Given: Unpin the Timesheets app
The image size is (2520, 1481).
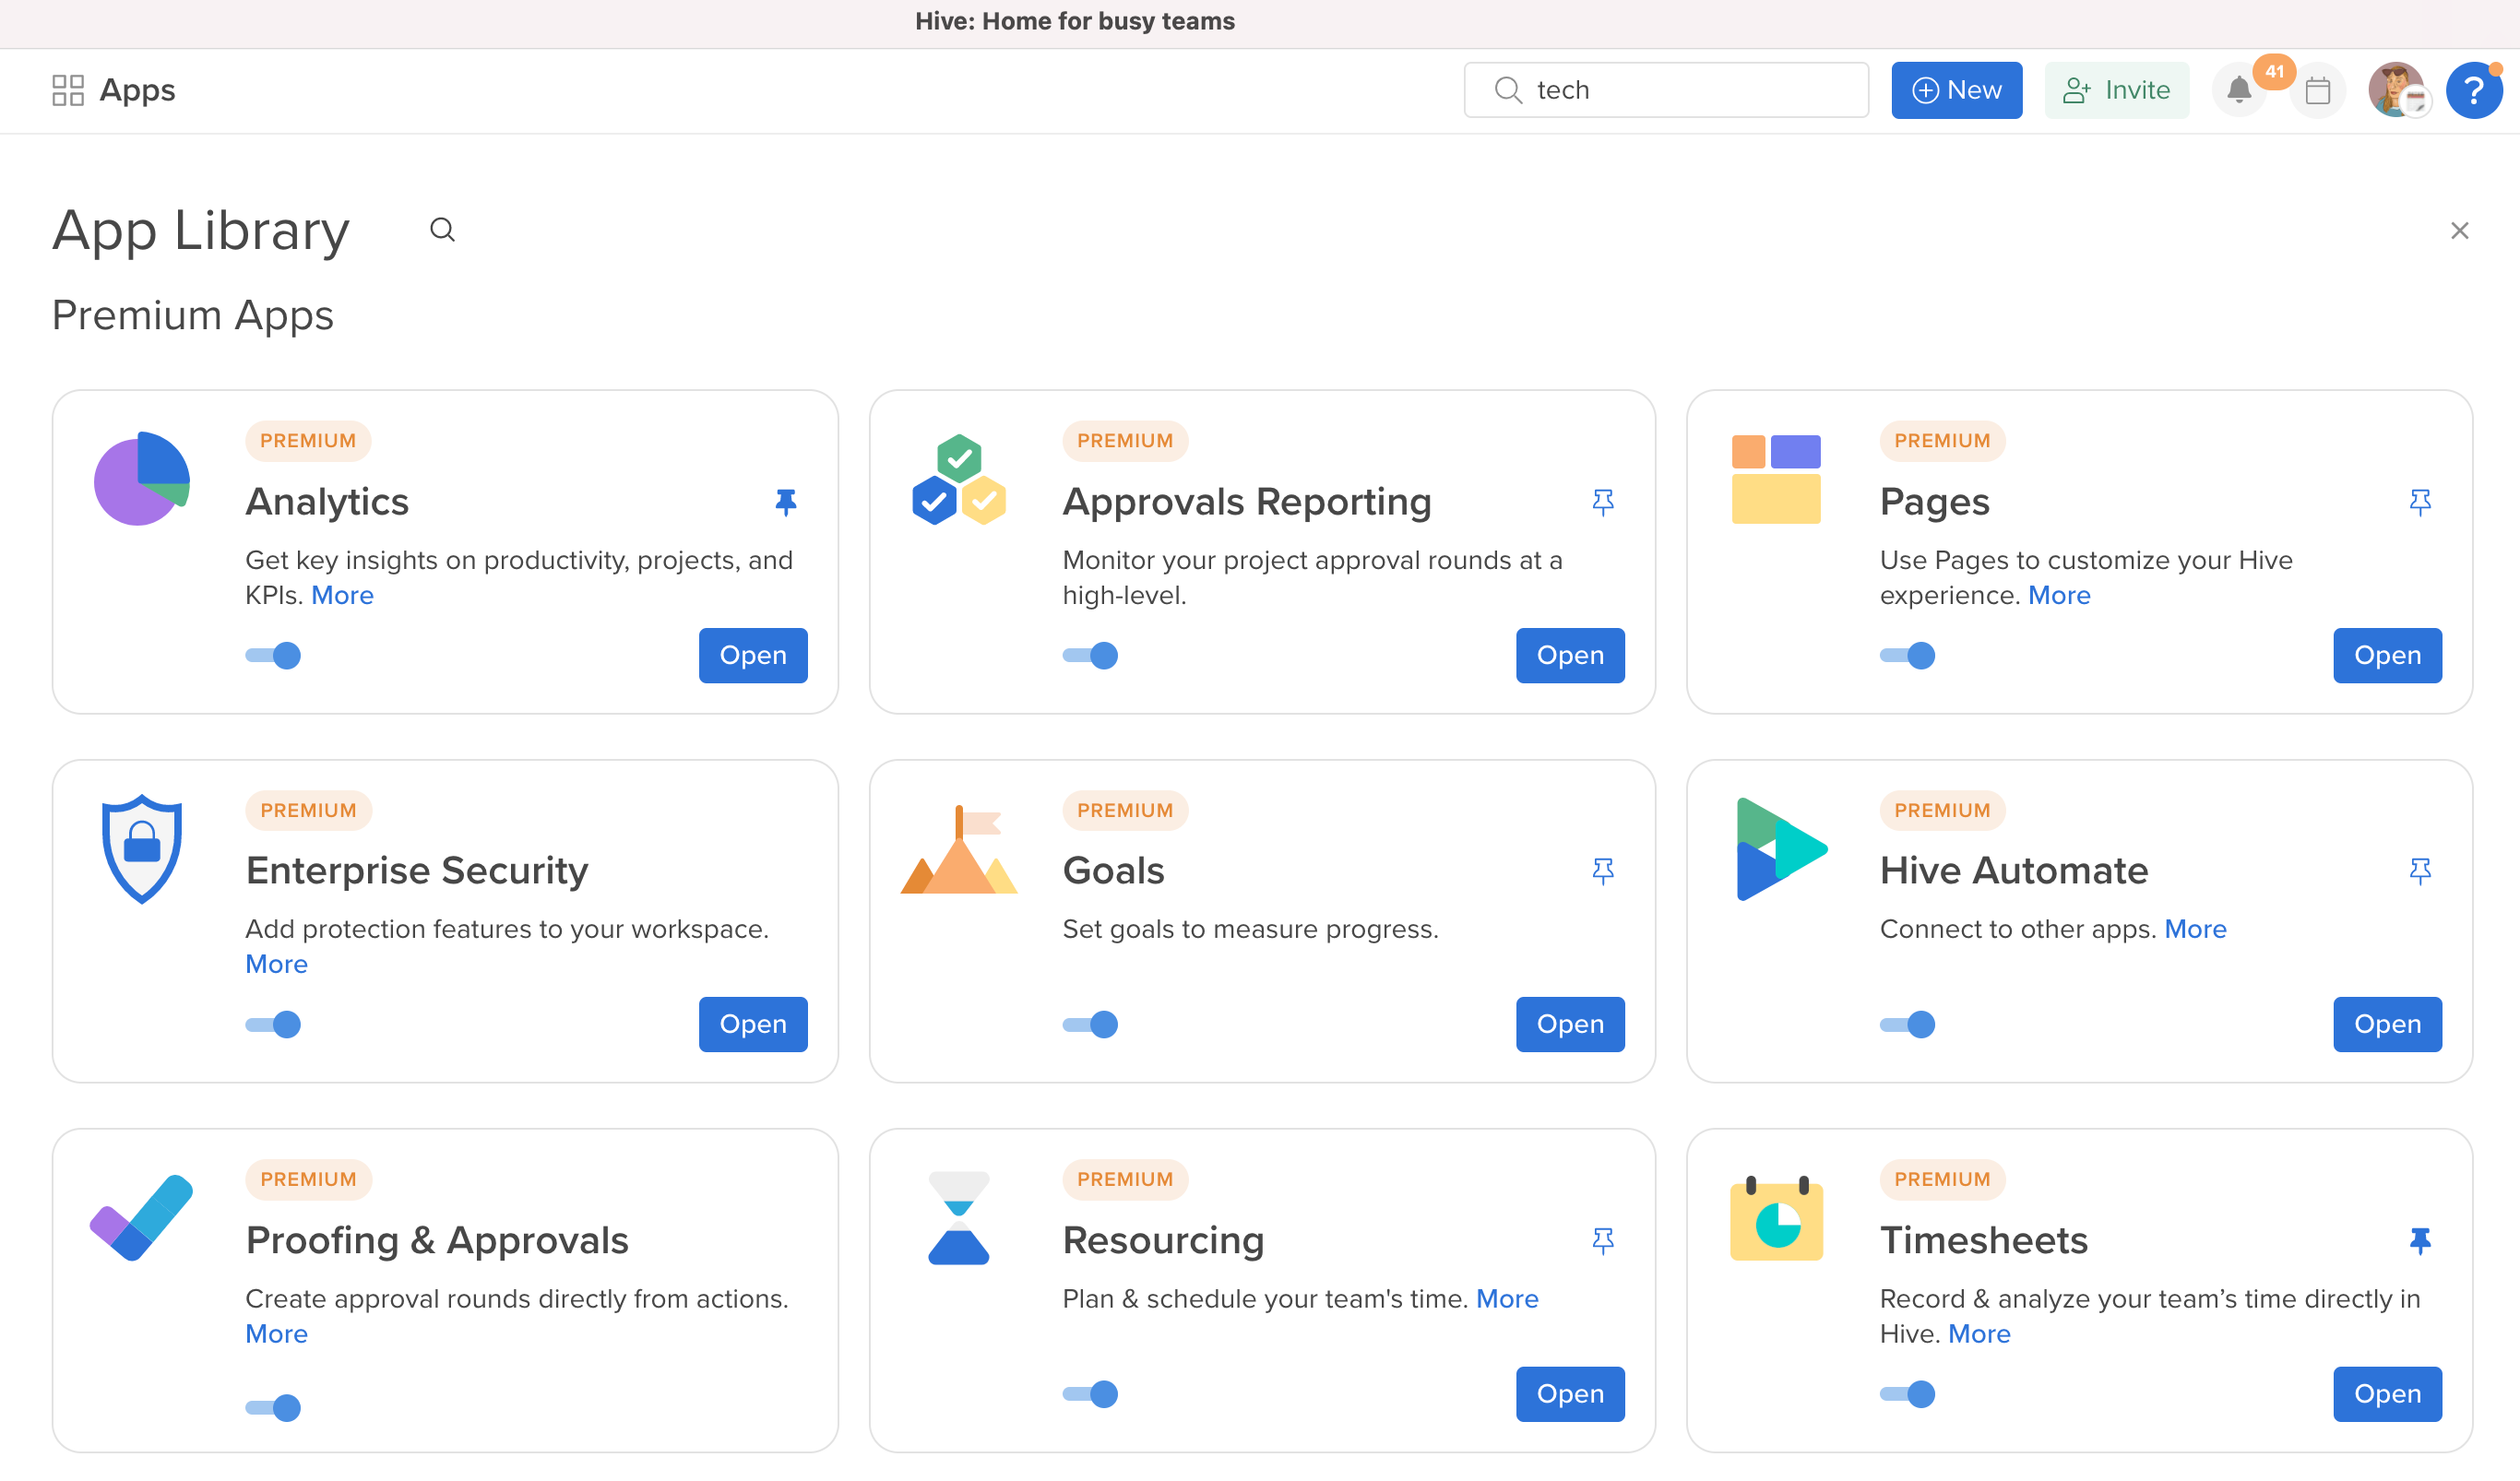Looking at the screenshot, I should (x=2420, y=1241).
